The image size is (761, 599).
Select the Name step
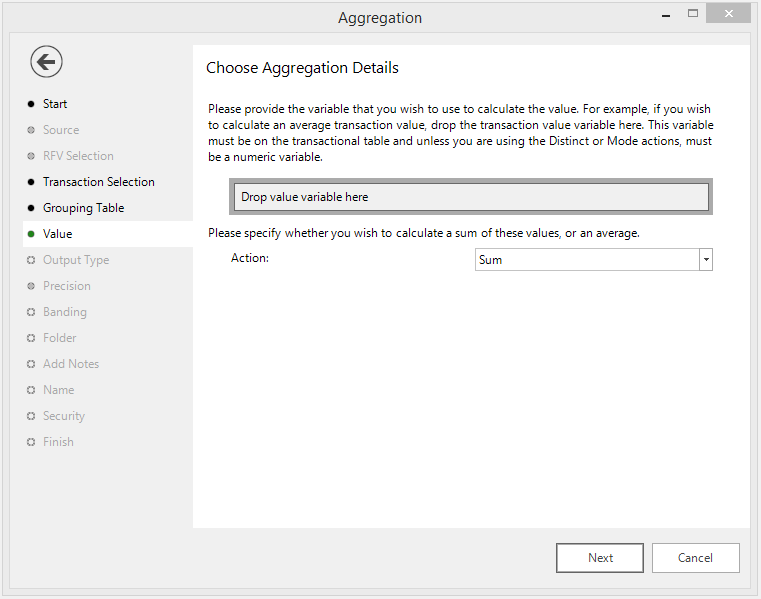(x=58, y=390)
